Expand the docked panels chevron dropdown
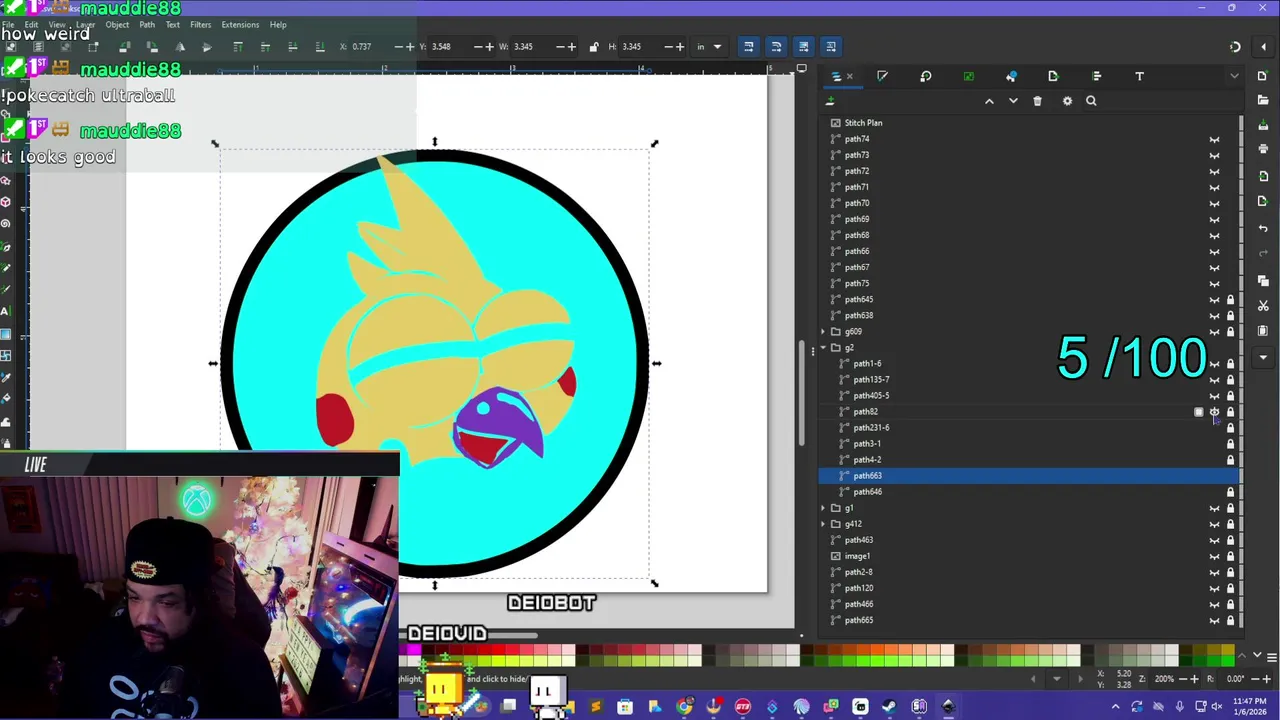Screen dimensions: 1280x720 tap(1234, 76)
